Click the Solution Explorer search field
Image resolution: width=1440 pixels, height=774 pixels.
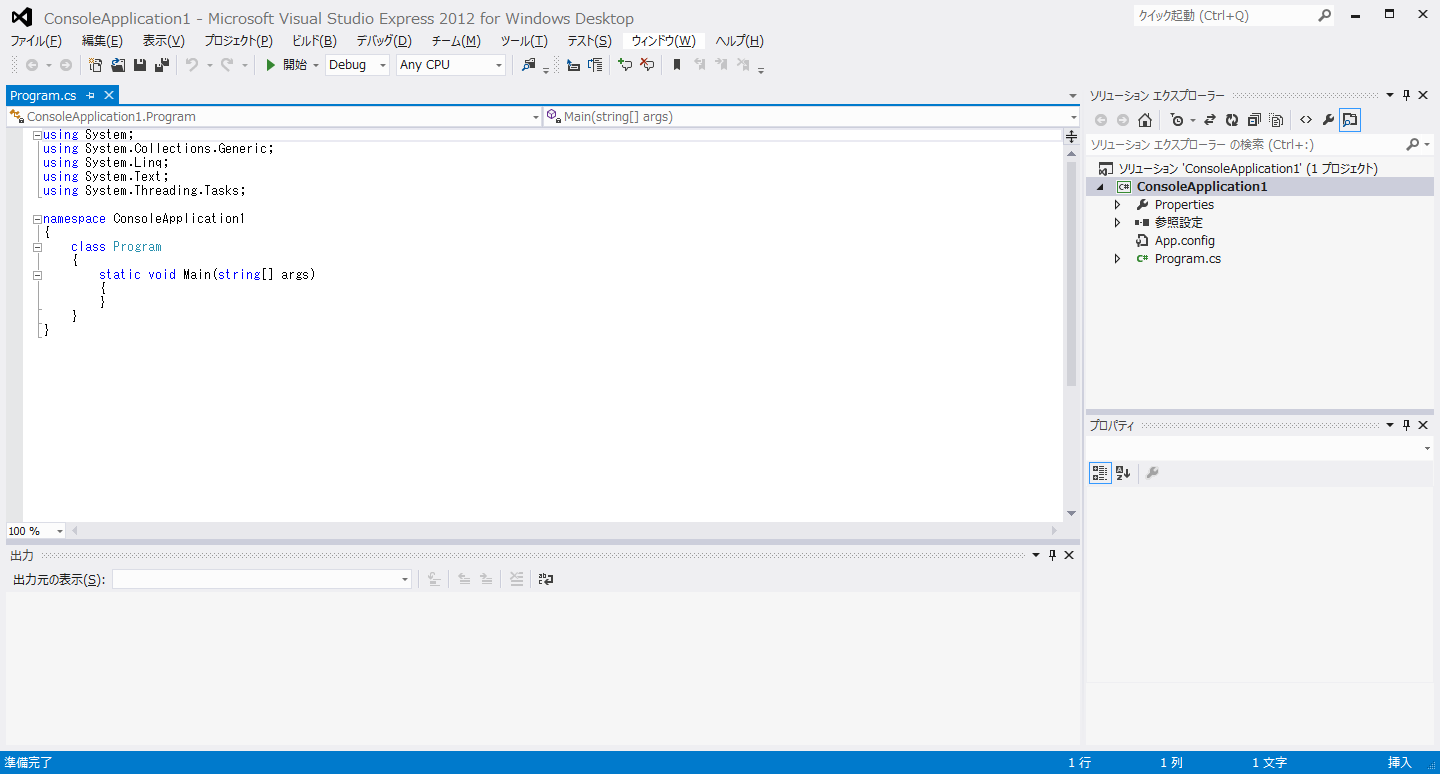pyautogui.click(x=1245, y=145)
